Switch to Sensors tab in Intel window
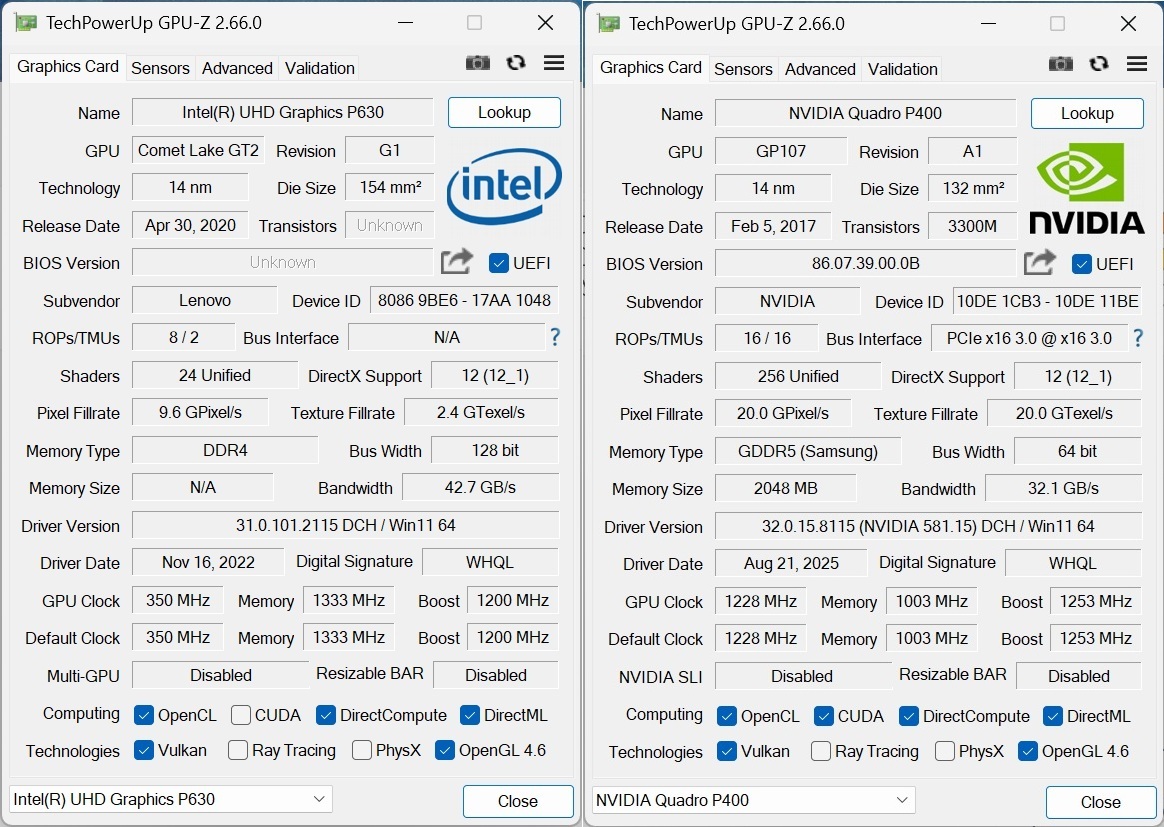The image size is (1164, 827). point(160,68)
